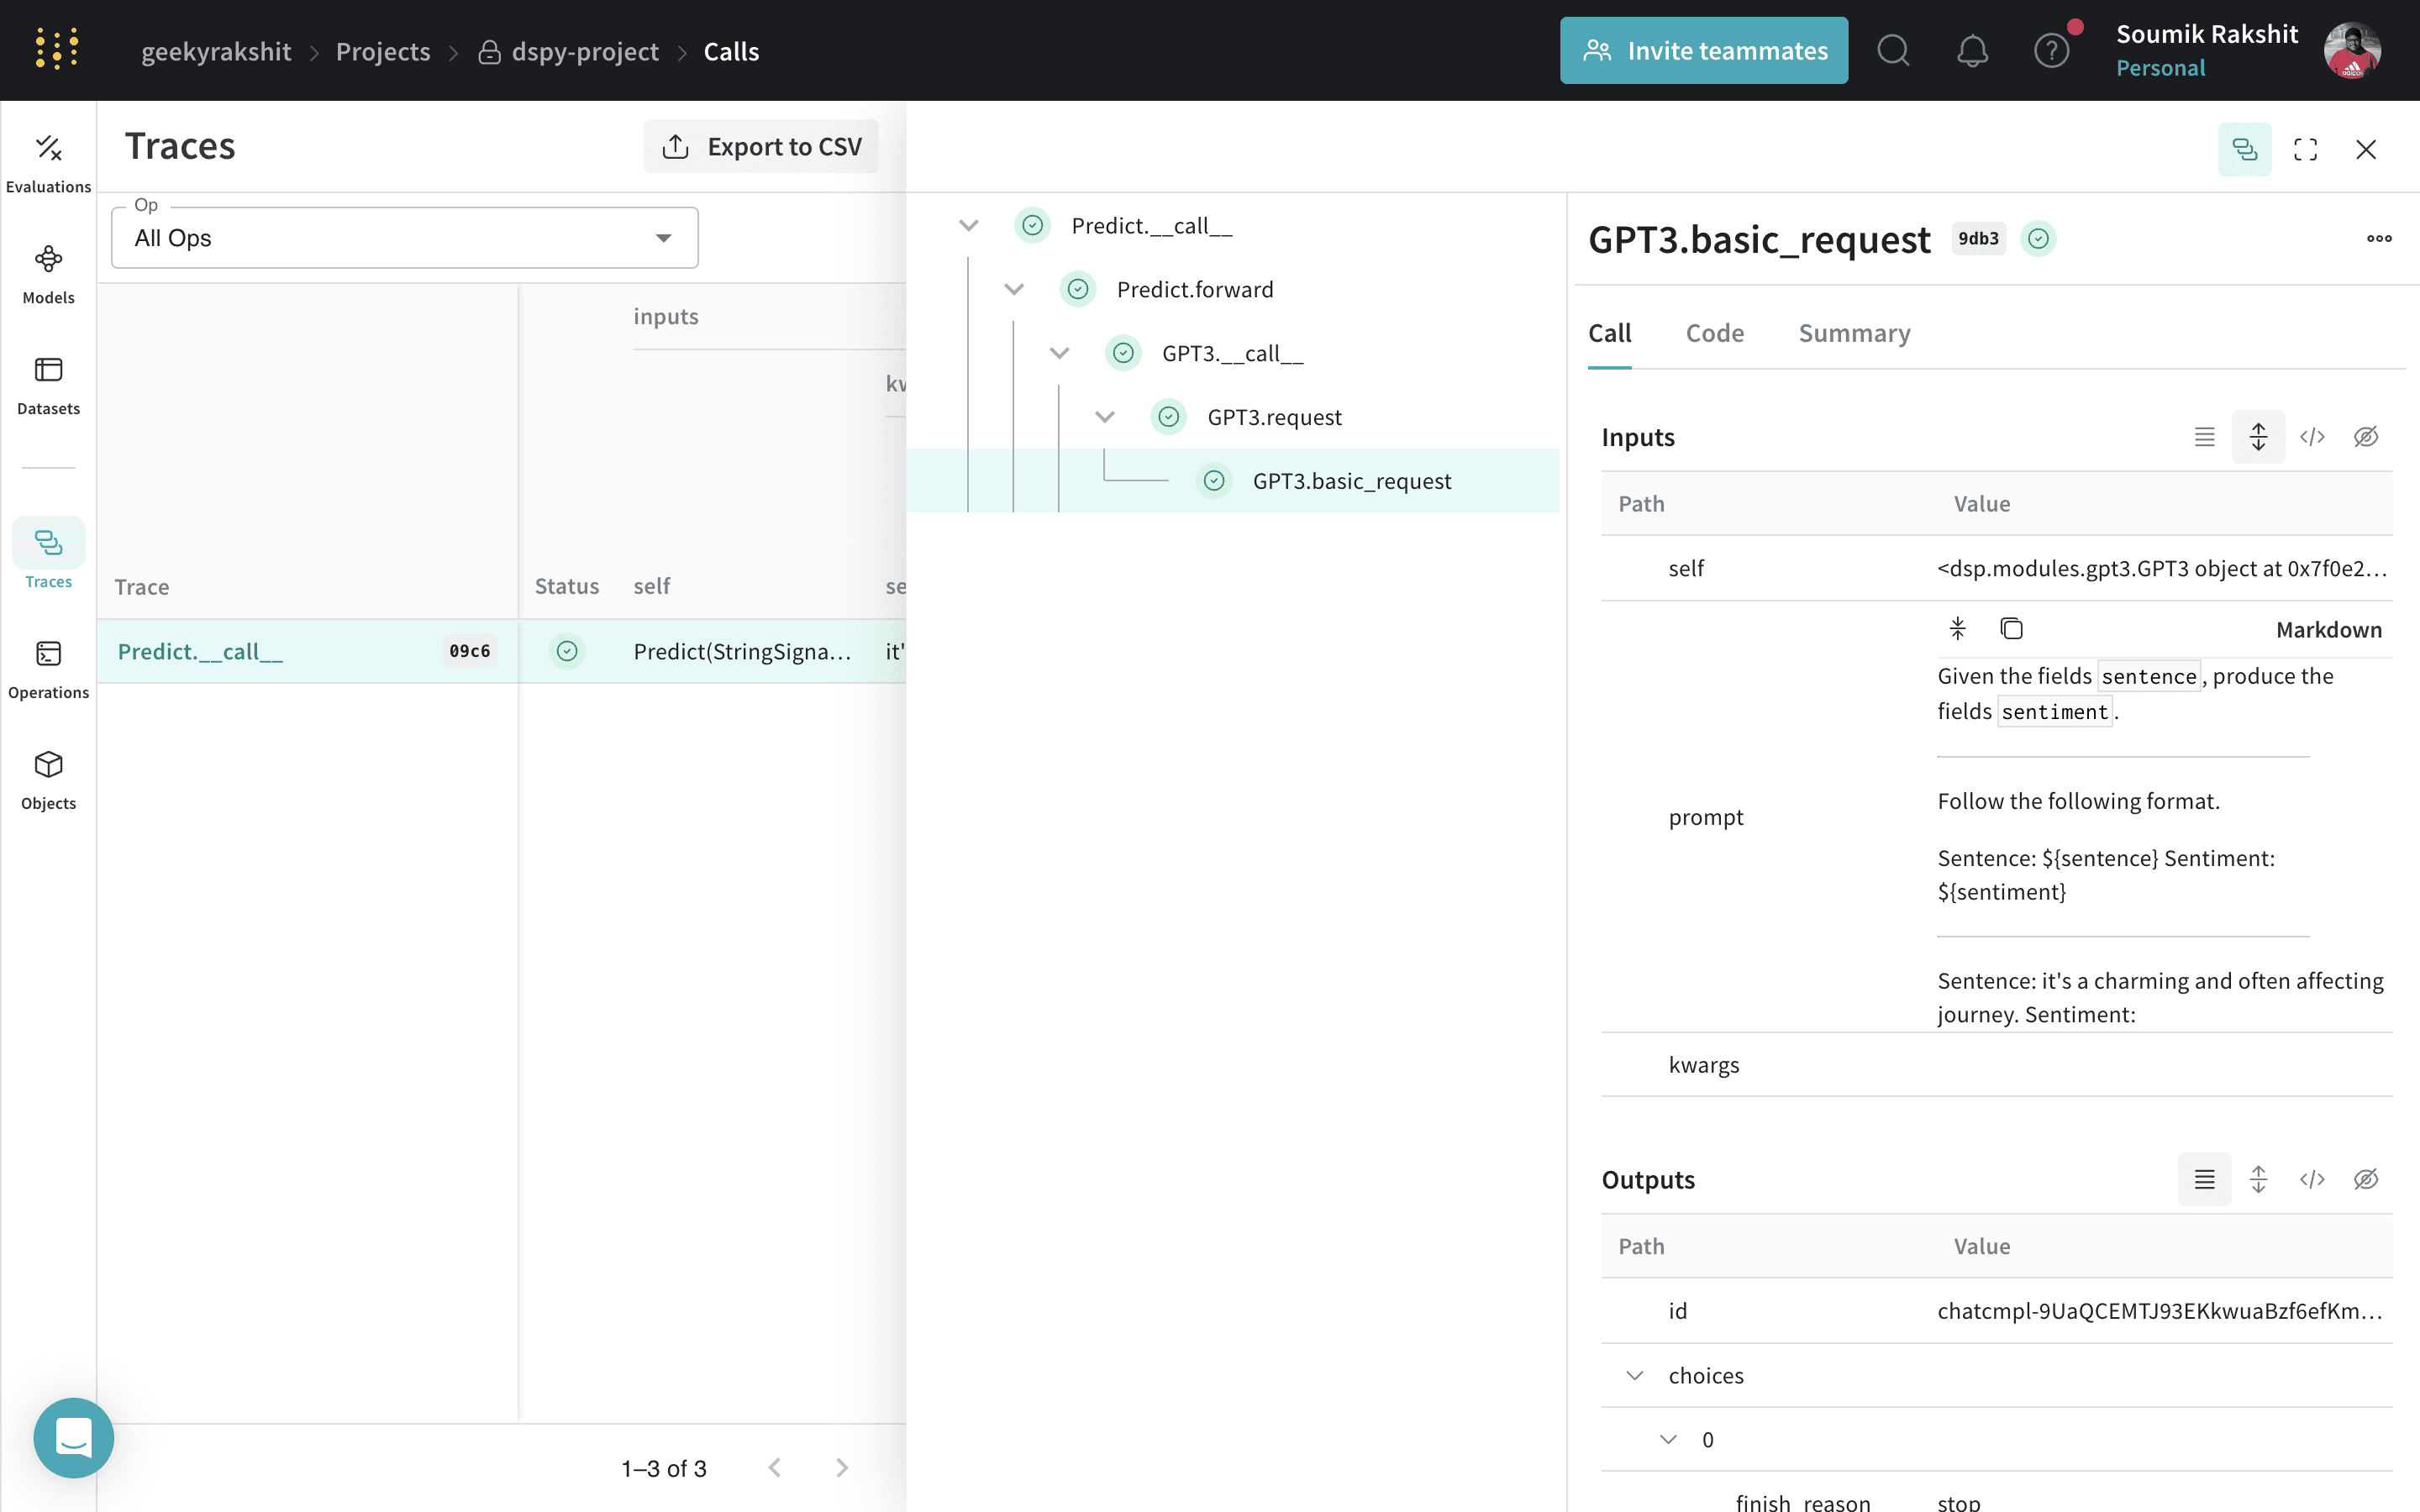The width and height of the screenshot is (2420, 1512).
Task: Collapse the choices output row
Action: tap(1634, 1375)
